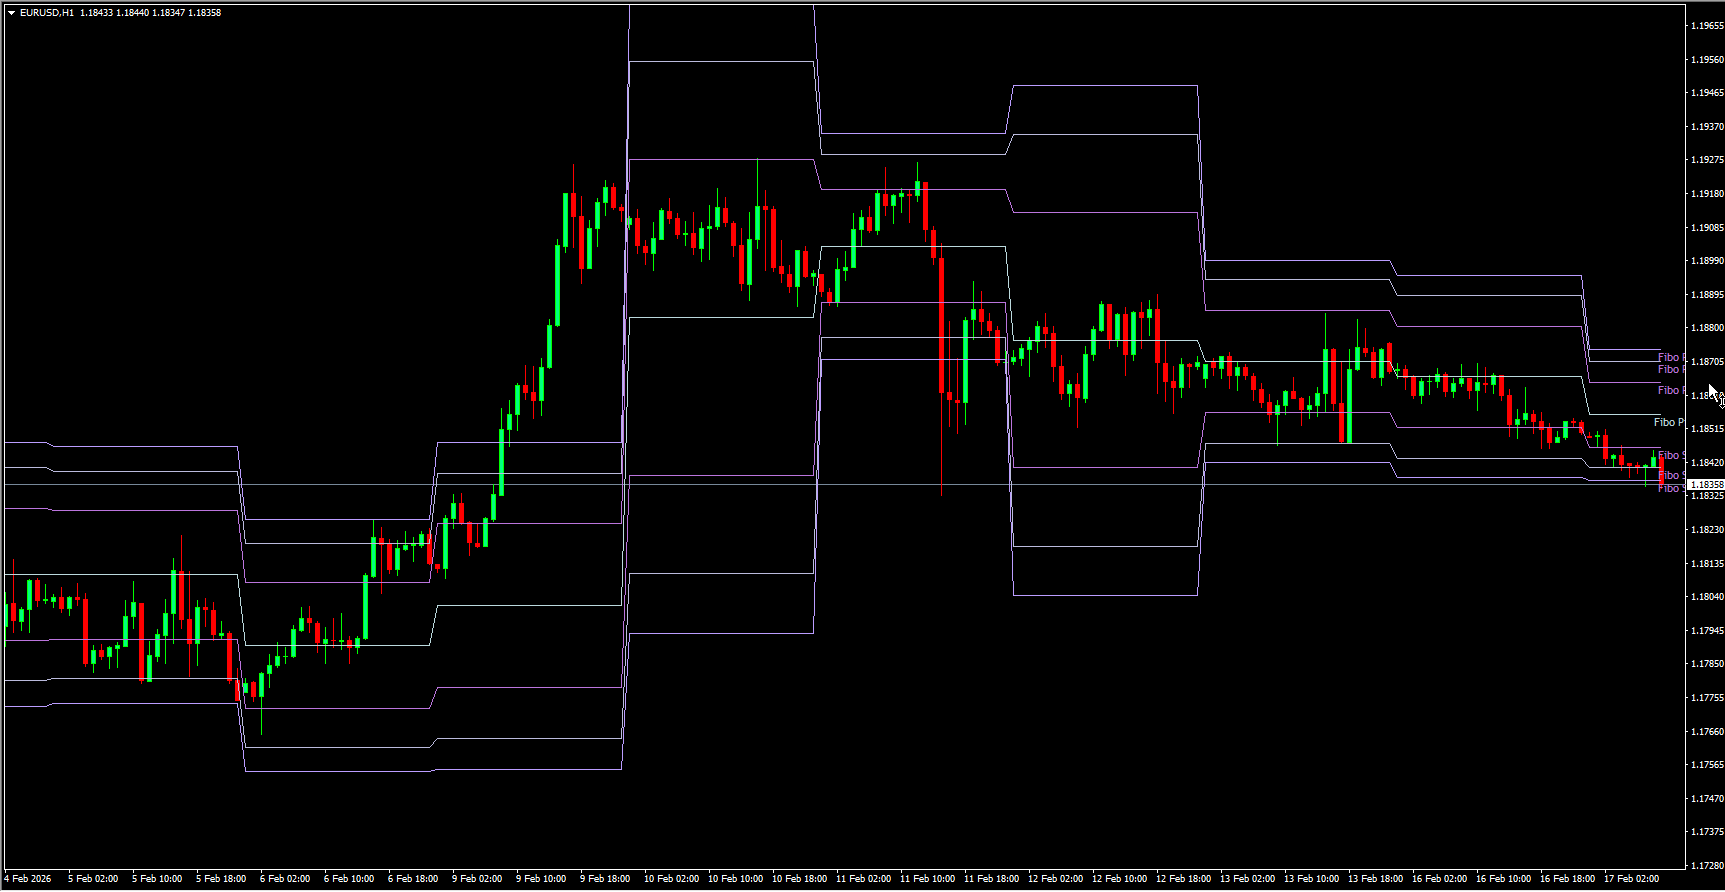Viewport: 1725px width, 892px height.
Task: Click the EURUSD,H1 chart title text
Action: tap(47, 13)
